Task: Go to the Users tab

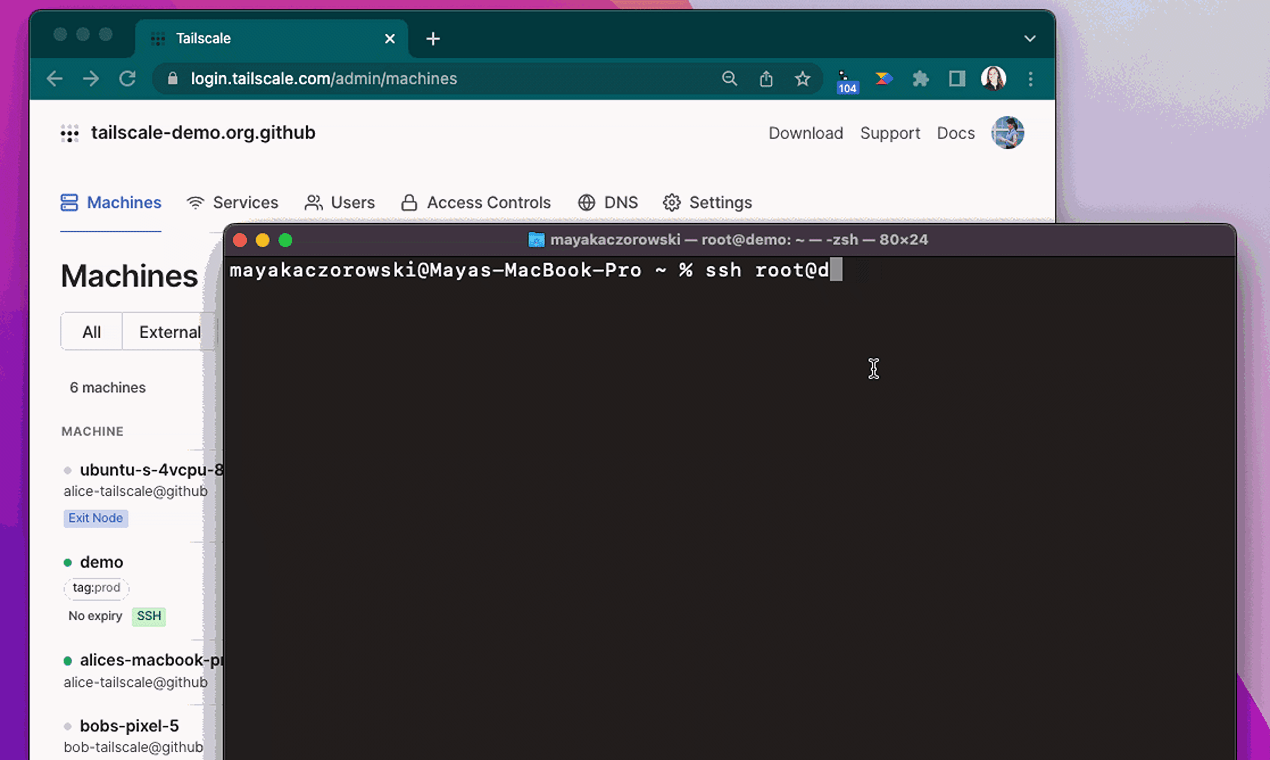Action: point(340,203)
